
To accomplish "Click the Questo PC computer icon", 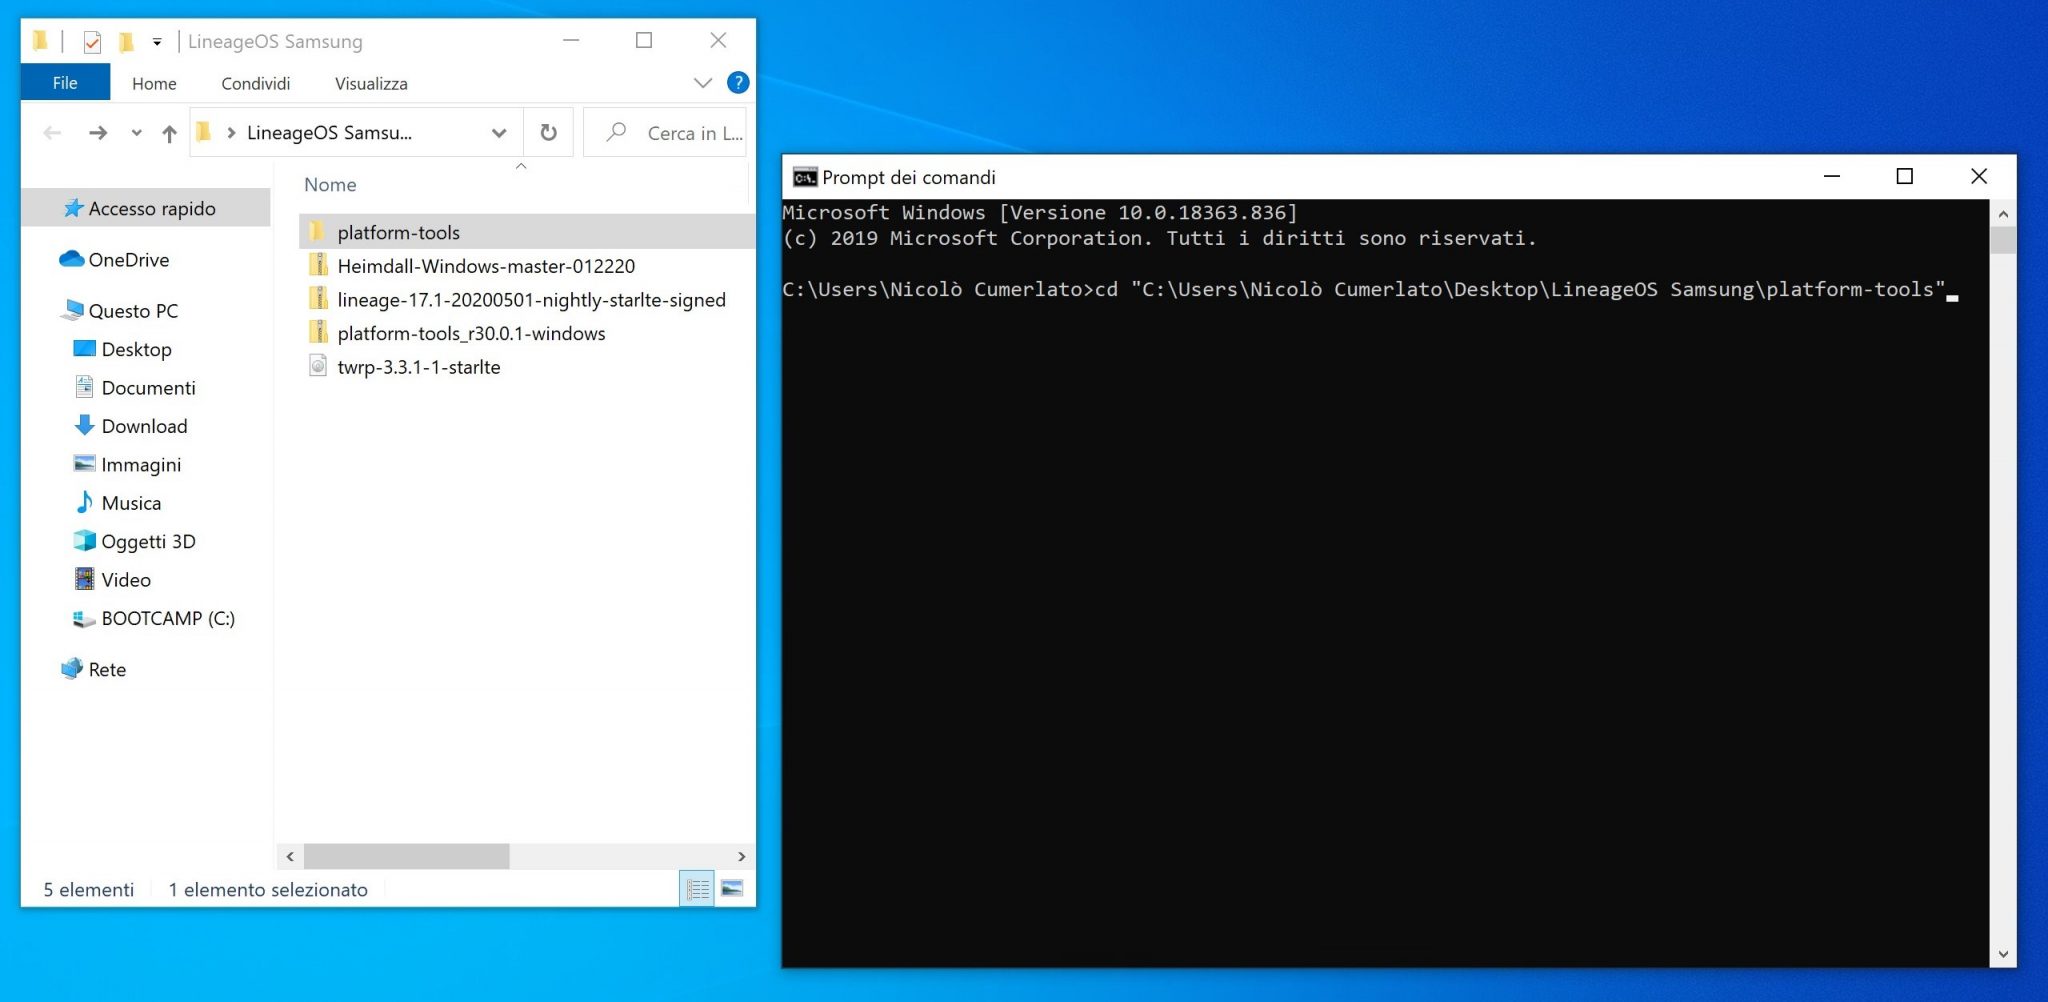I will [x=72, y=310].
